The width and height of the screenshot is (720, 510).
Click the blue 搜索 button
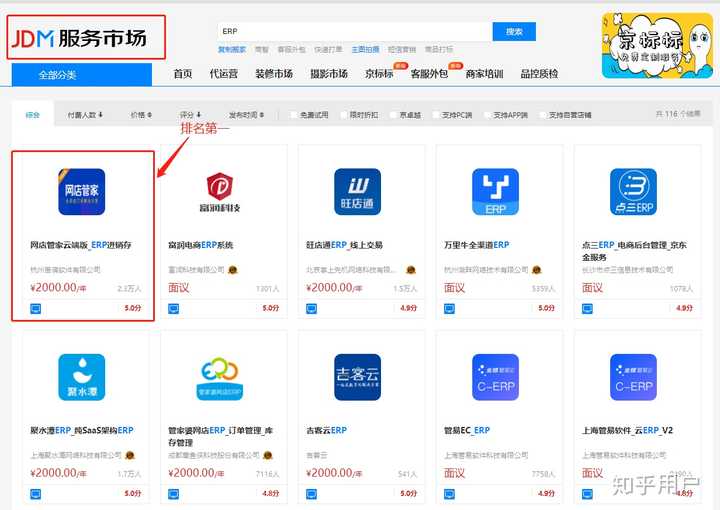click(514, 32)
